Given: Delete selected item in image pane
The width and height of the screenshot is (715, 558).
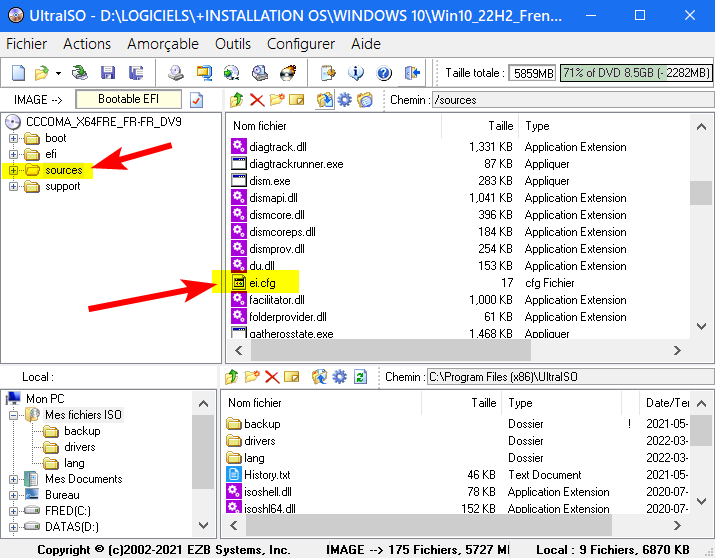Looking at the screenshot, I should point(257,100).
